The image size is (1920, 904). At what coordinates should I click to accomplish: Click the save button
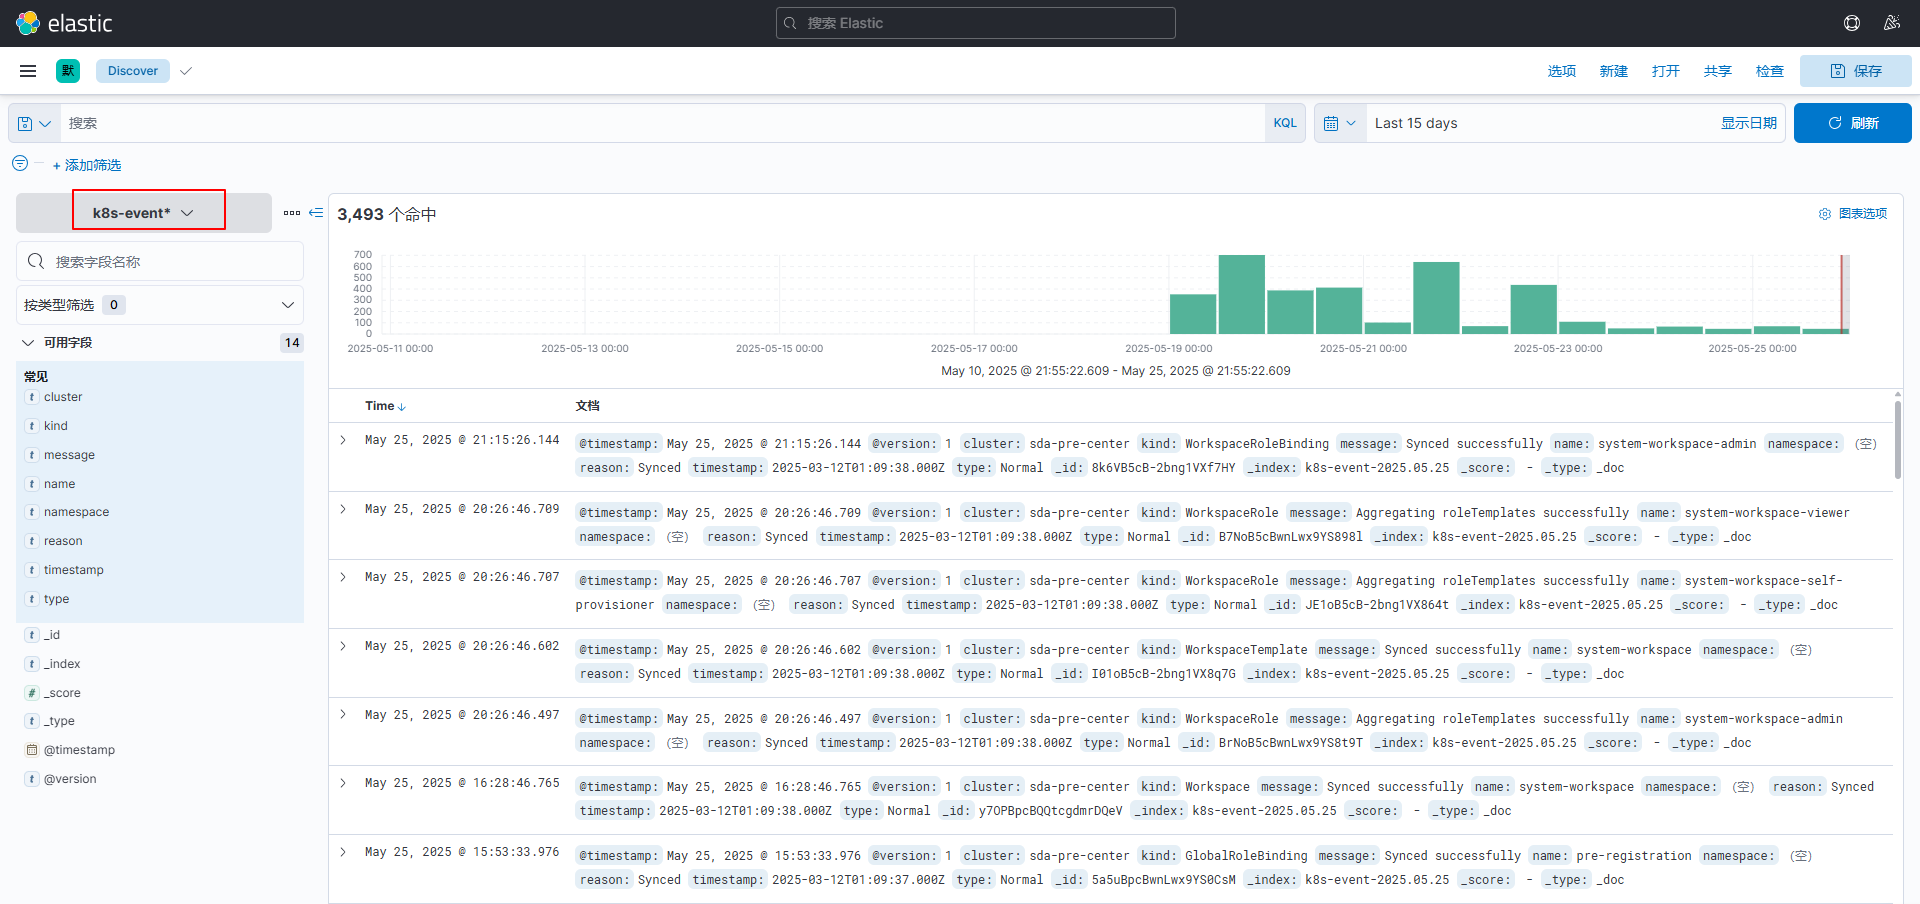tap(1856, 71)
